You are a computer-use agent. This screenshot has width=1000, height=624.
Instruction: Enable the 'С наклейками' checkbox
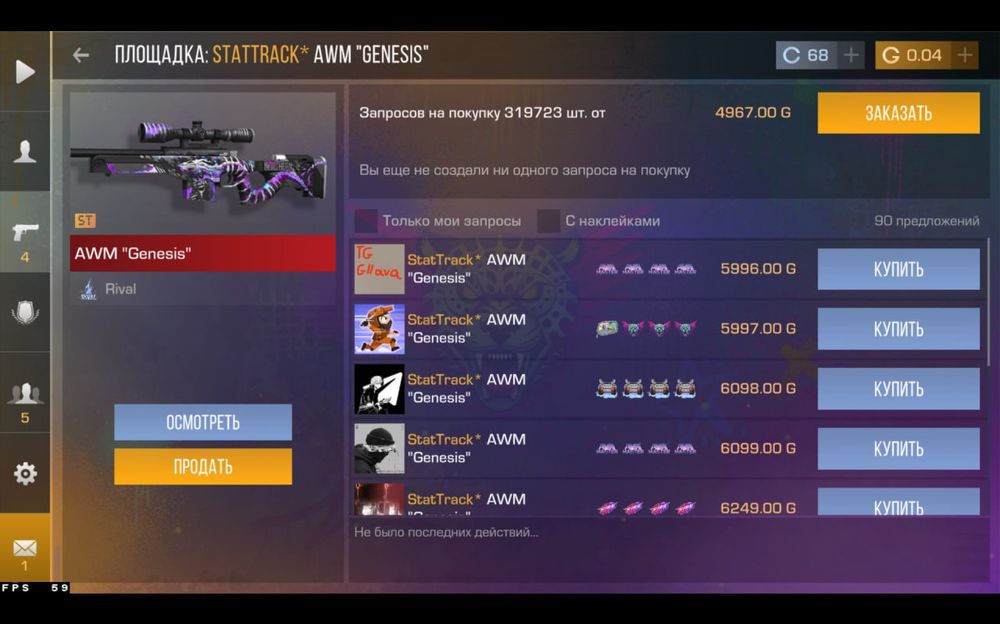(x=548, y=221)
